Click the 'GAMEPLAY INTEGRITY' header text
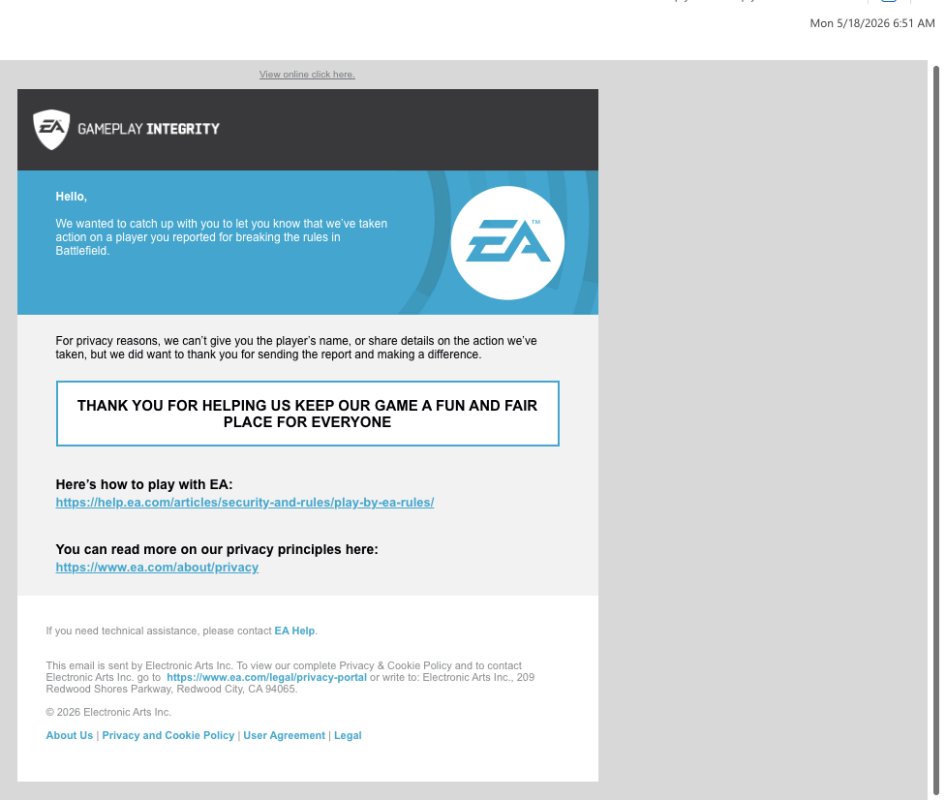 (148, 129)
